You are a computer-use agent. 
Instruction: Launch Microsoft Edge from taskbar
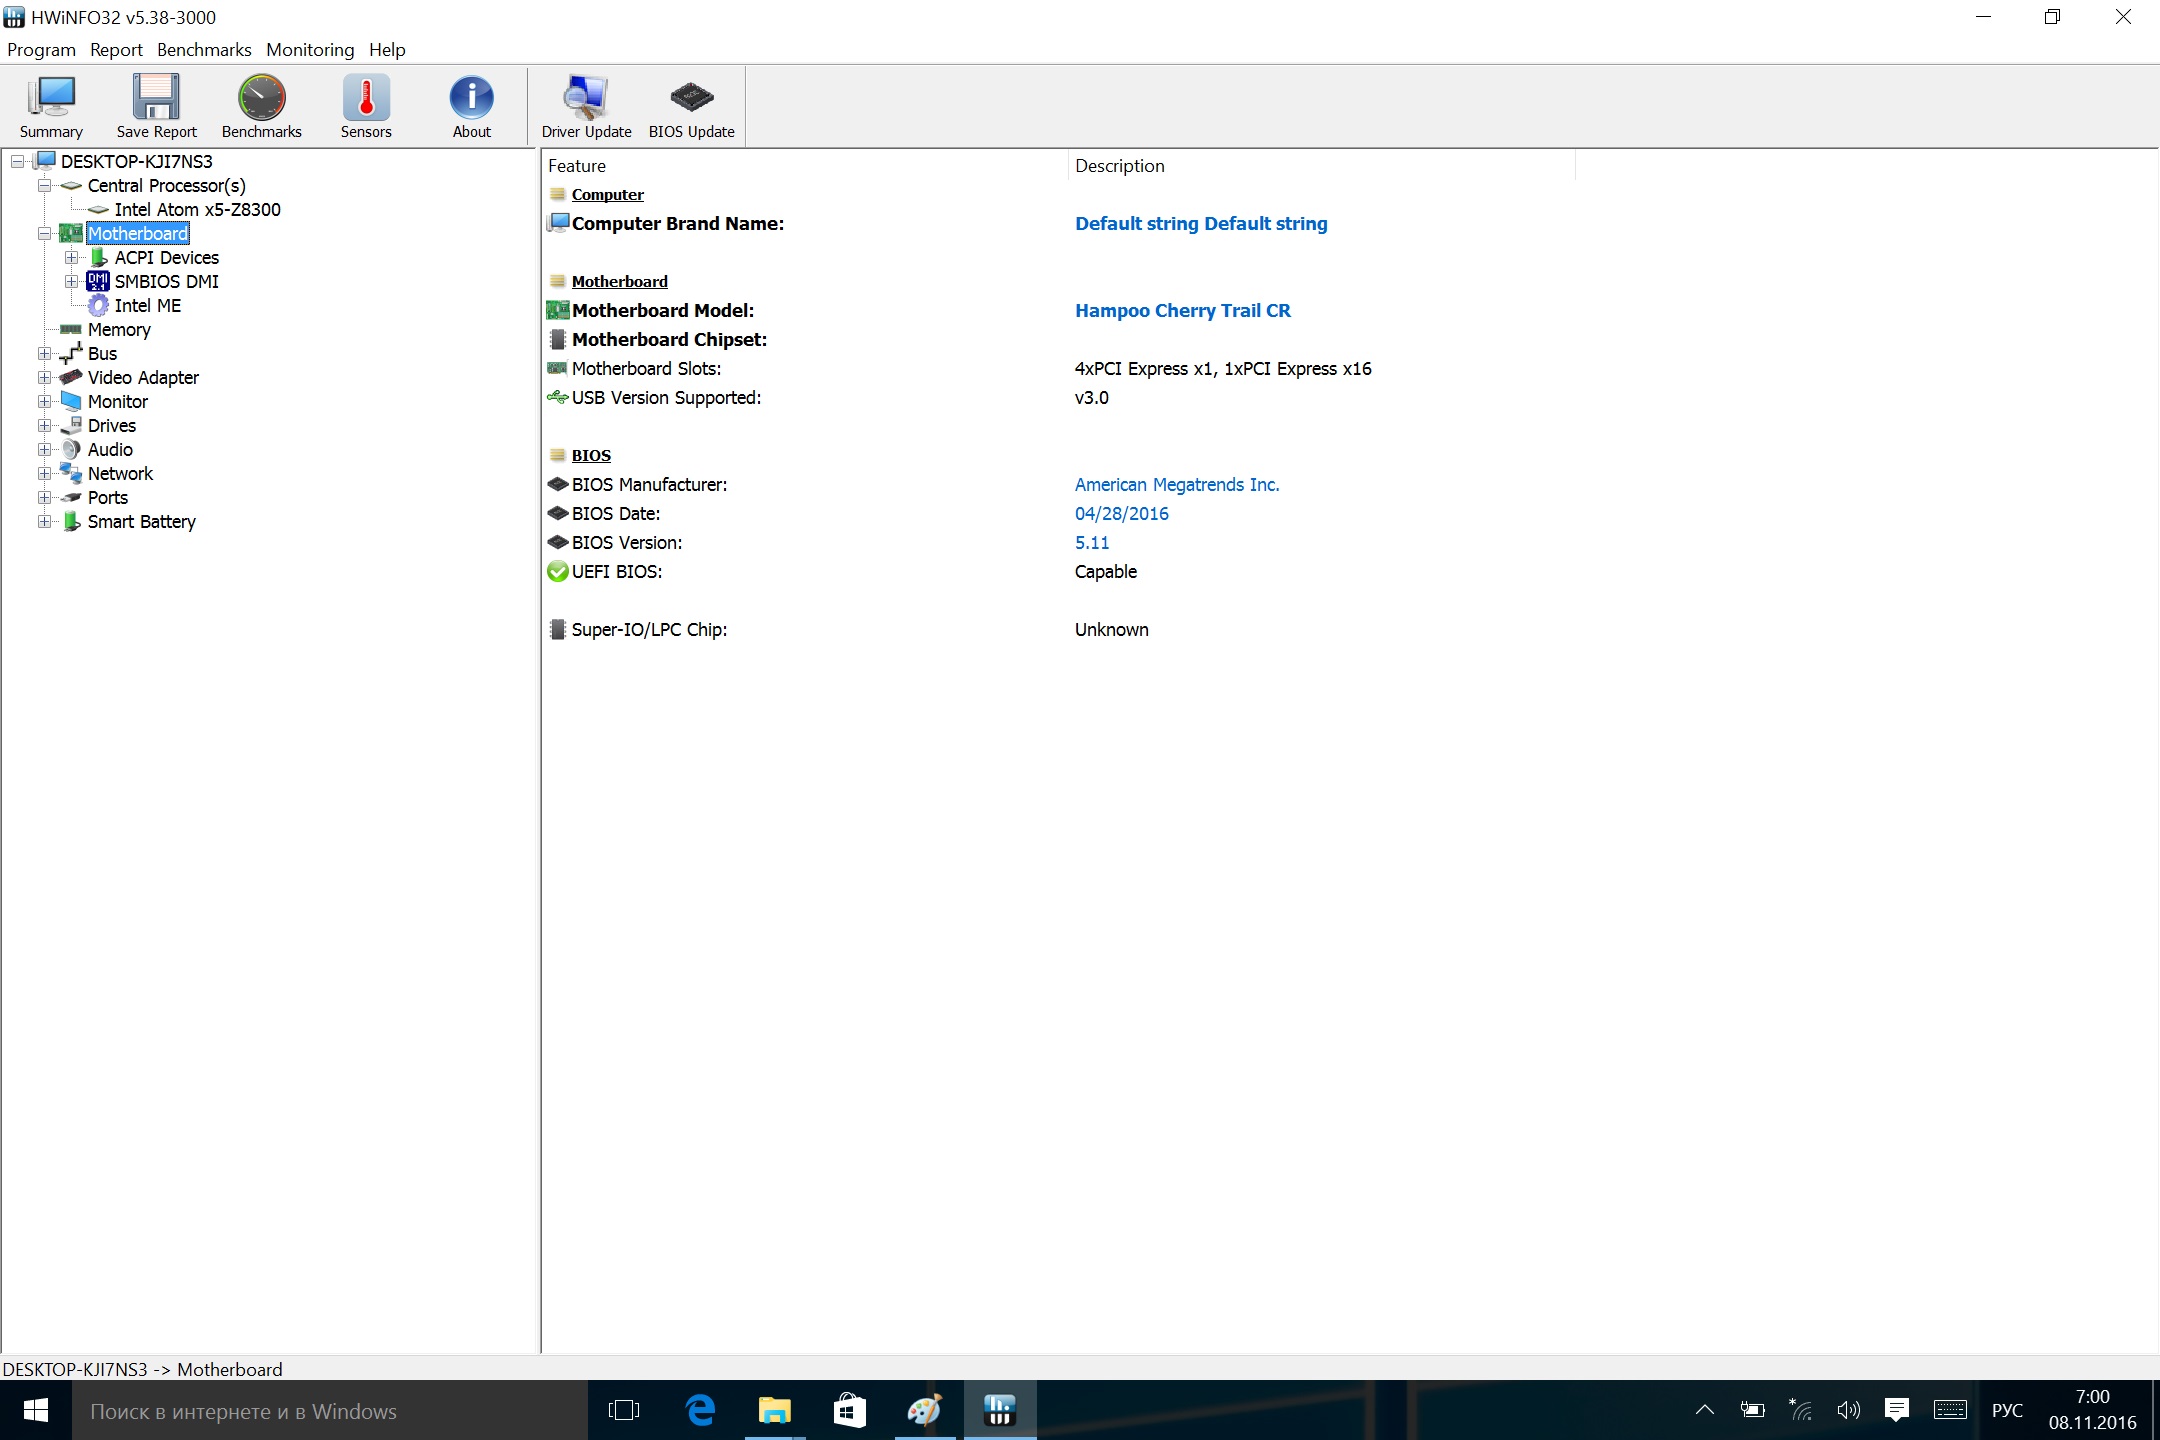click(x=700, y=1410)
